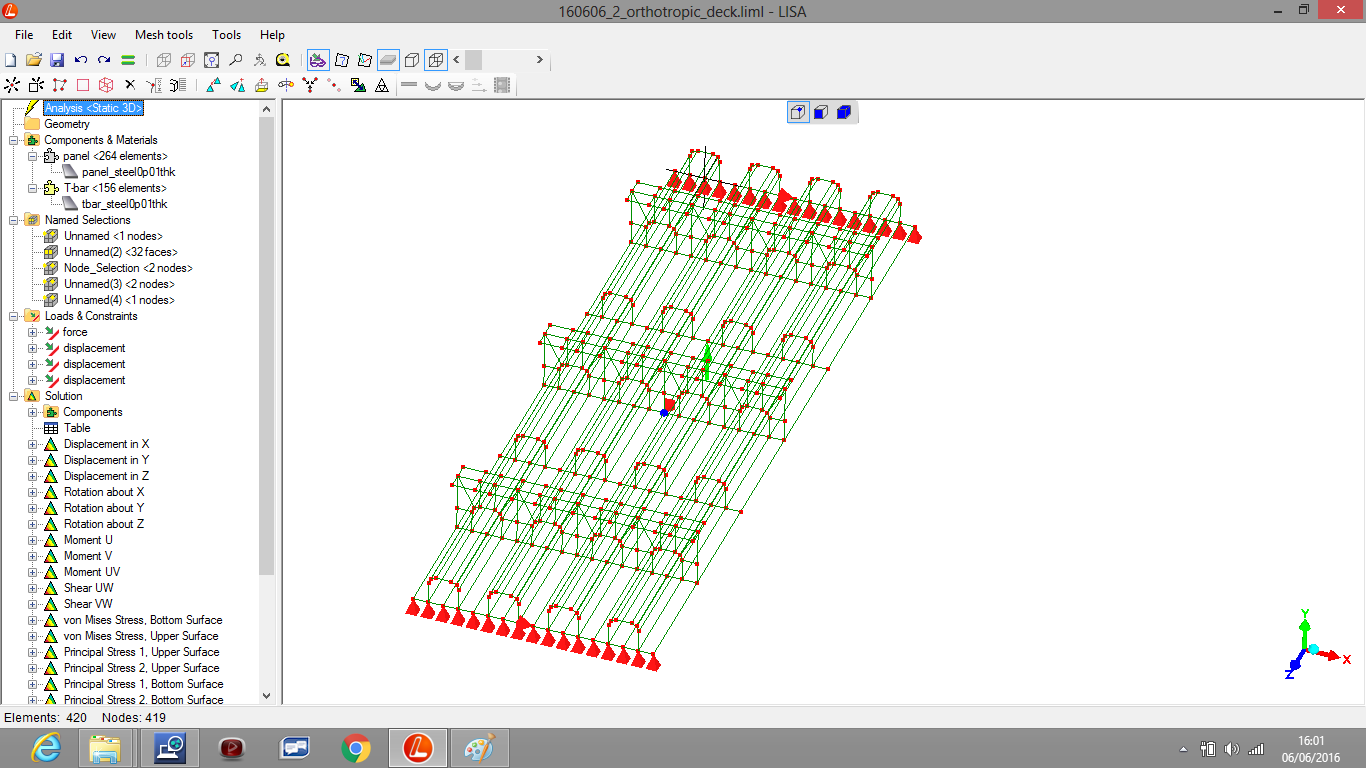The height and width of the screenshot is (768, 1366).
Task: Switch to face selection mode cube
Action: point(820,112)
